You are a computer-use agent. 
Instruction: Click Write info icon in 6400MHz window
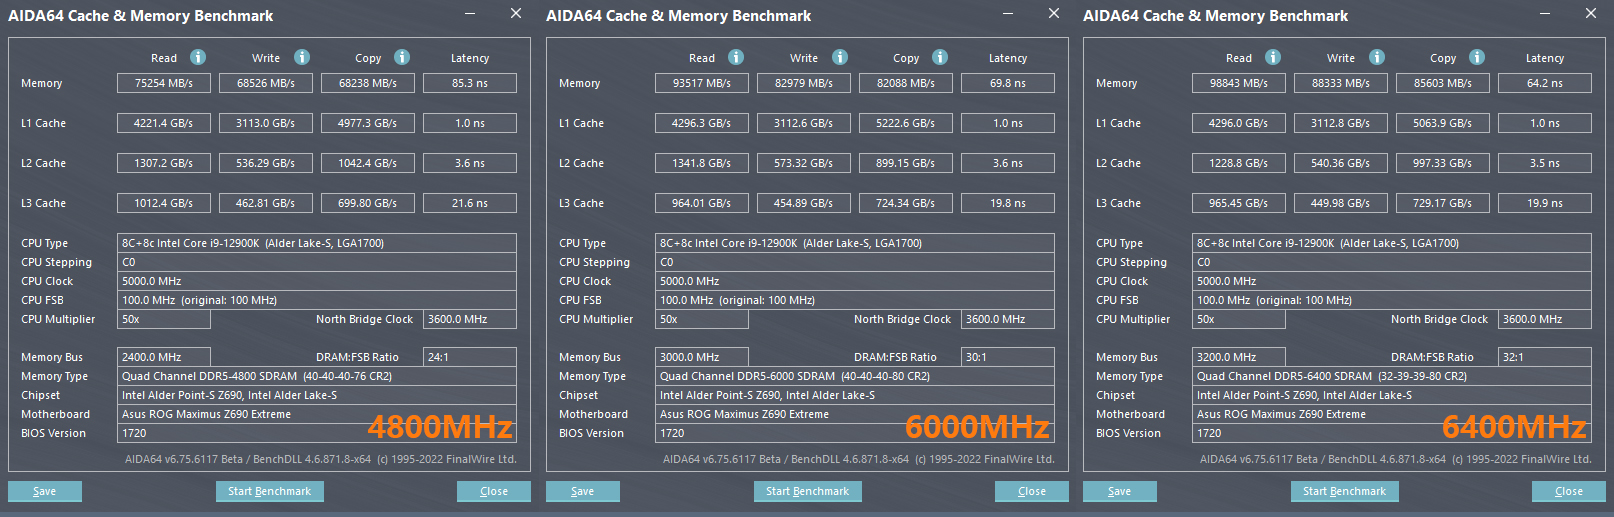pyautogui.click(x=1377, y=57)
